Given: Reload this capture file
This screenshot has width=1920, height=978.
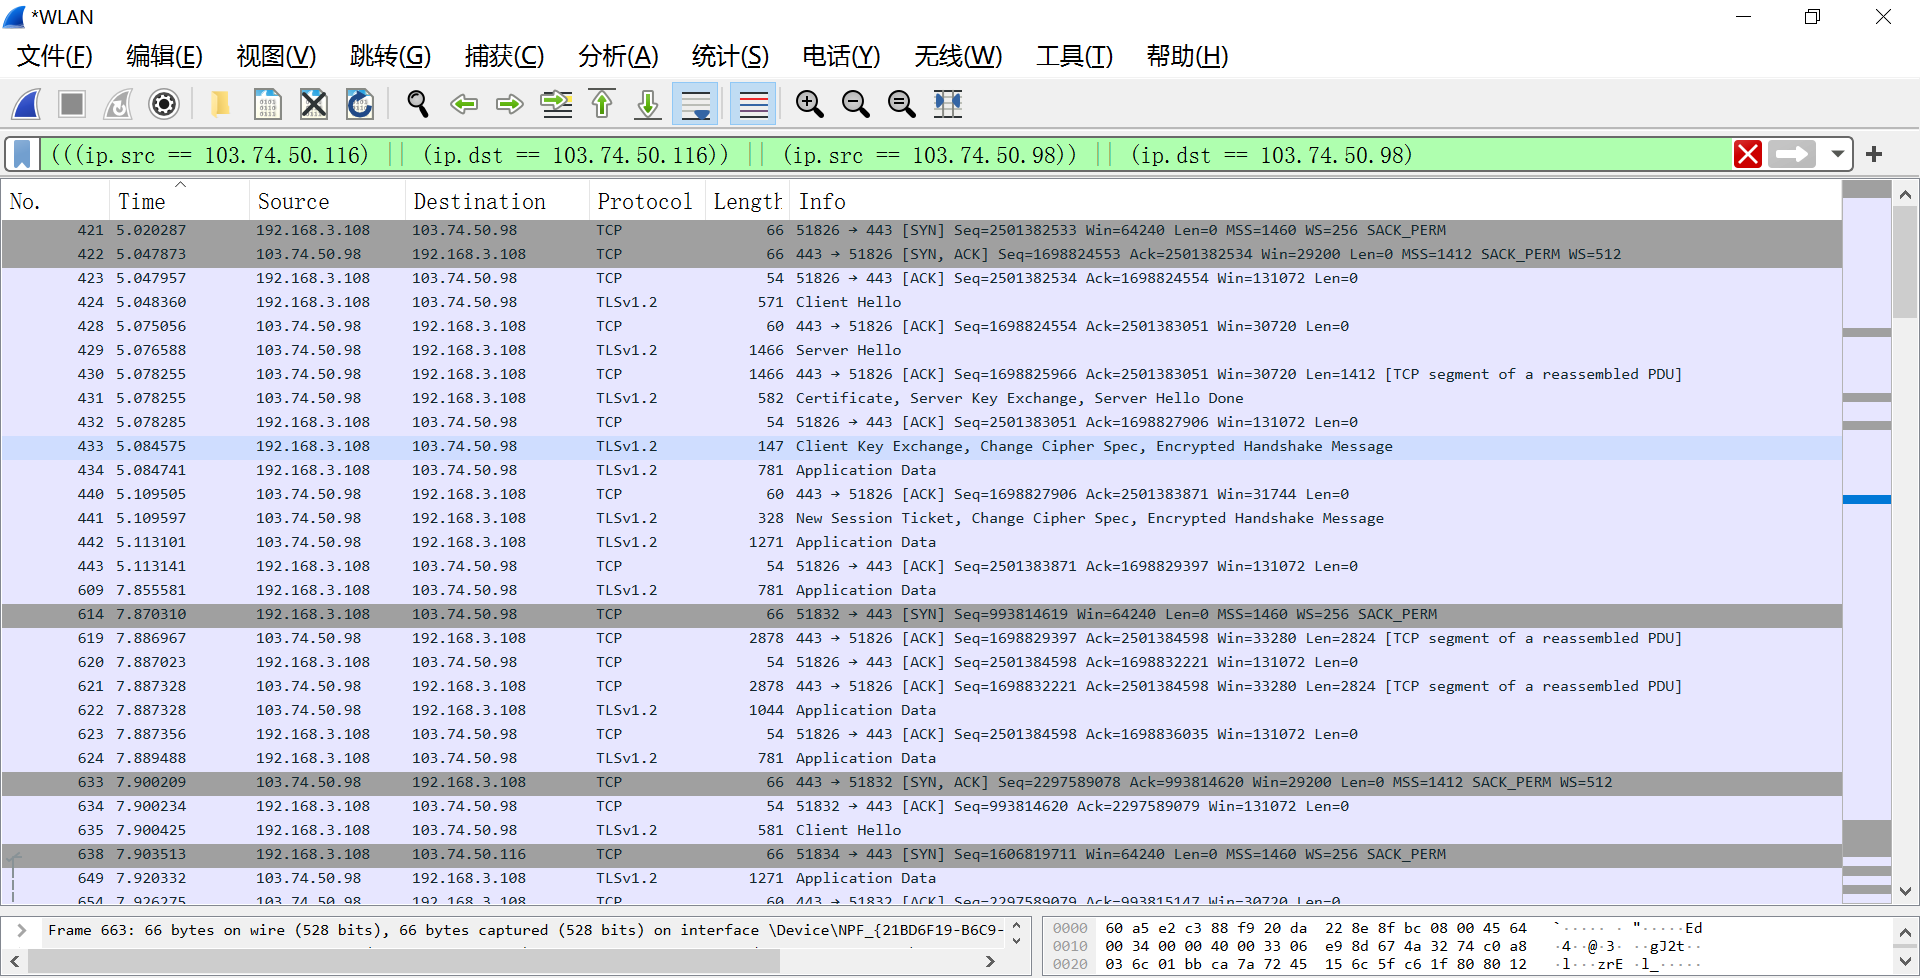Looking at the screenshot, I should pyautogui.click(x=360, y=104).
